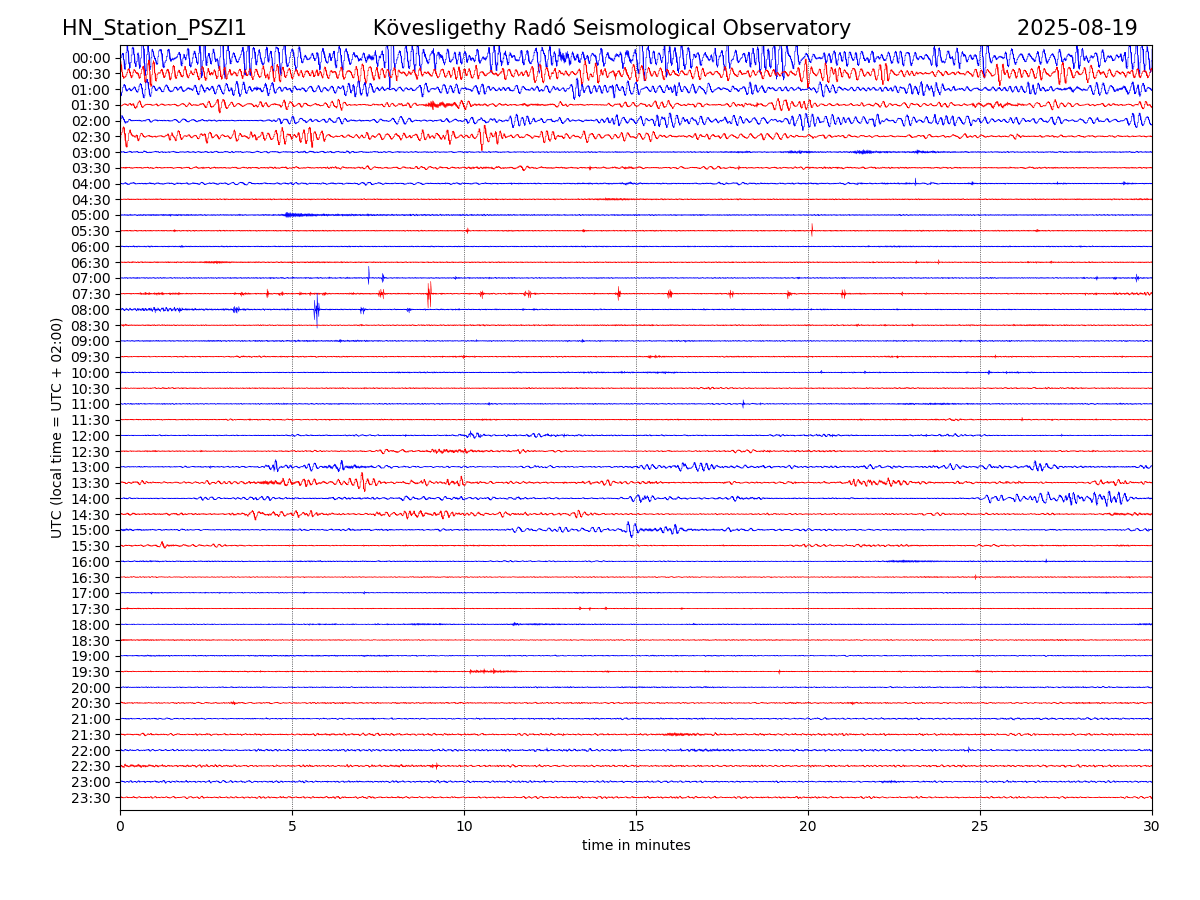Select the 00:00 row time label
The width and height of the screenshot is (1200, 900).
pyautogui.click(x=91, y=58)
